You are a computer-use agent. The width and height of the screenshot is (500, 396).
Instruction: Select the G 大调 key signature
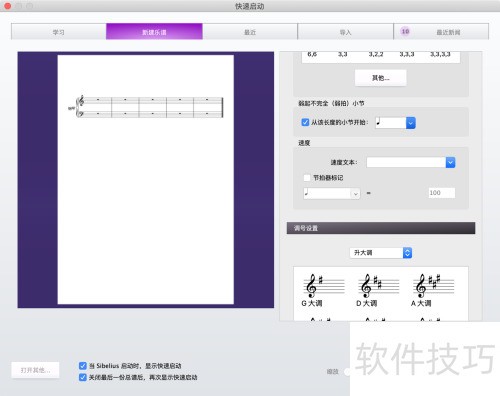[x=323, y=290]
